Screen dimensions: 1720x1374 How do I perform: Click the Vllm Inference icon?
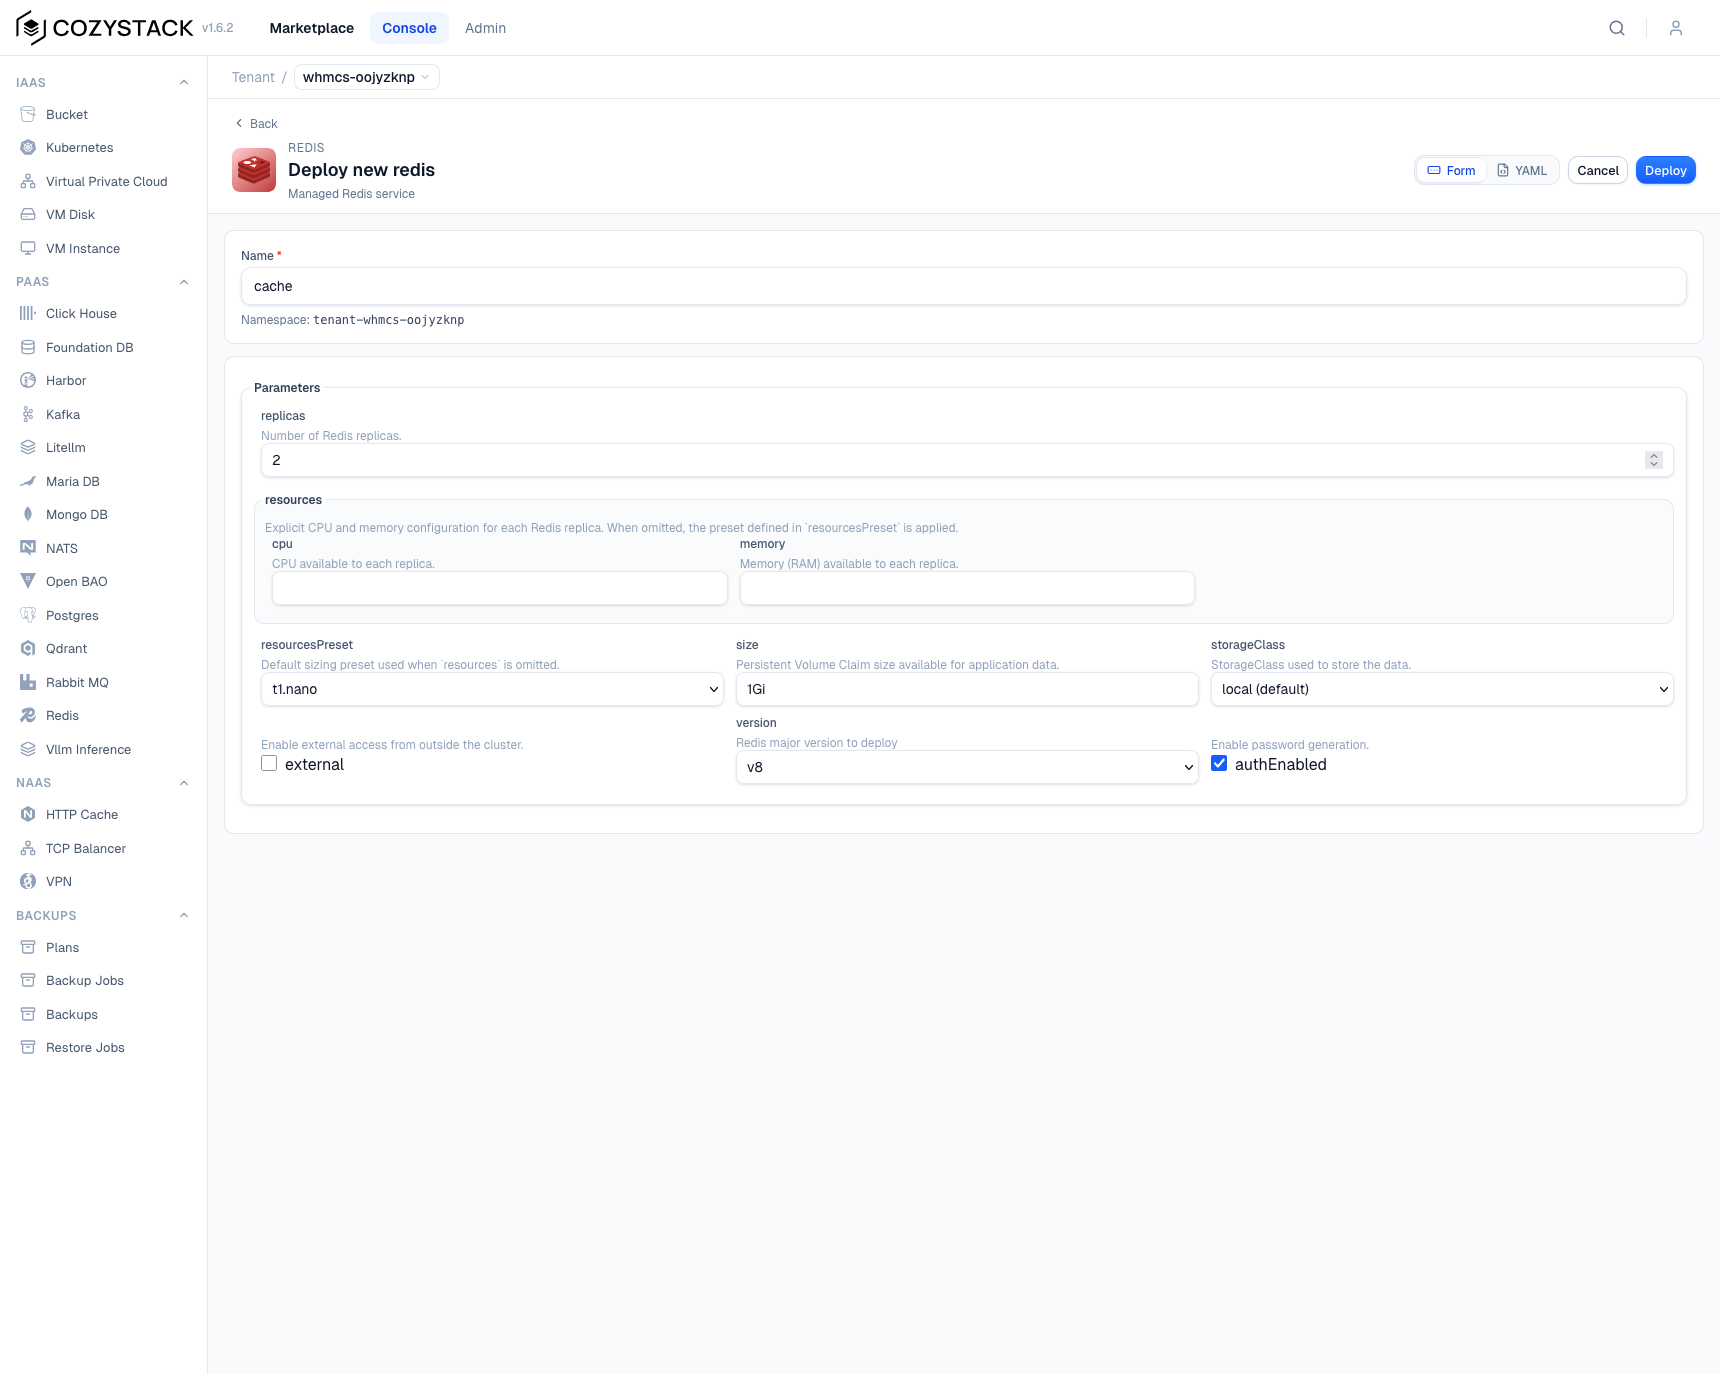tap(28, 749)
